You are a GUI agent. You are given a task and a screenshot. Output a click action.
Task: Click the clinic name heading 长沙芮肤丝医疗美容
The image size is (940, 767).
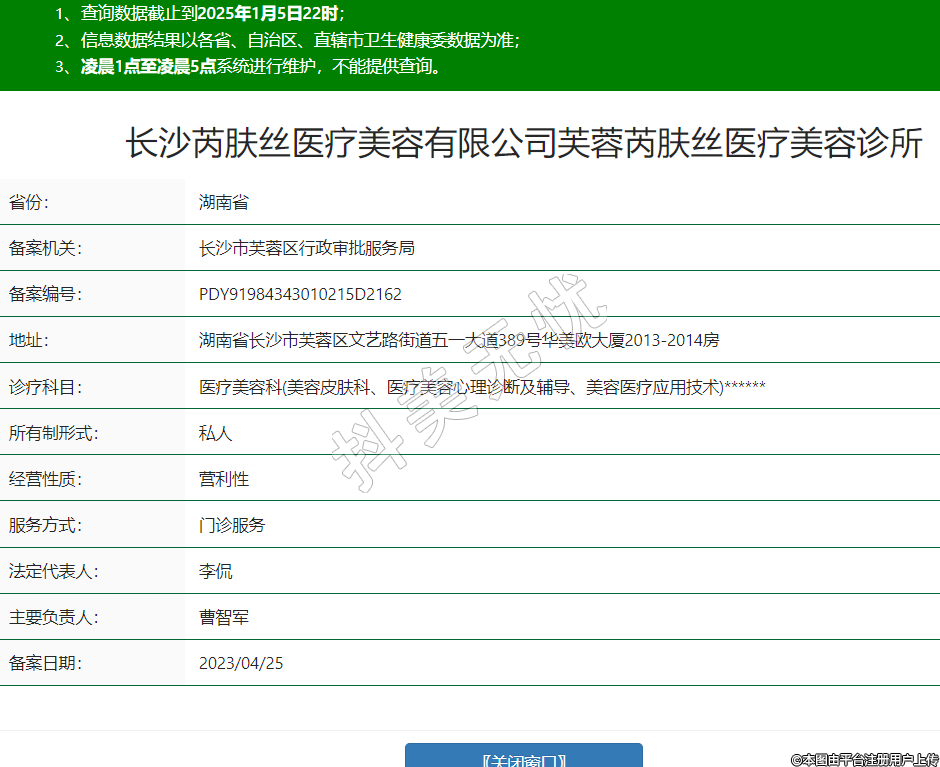(x=523, y=144)
